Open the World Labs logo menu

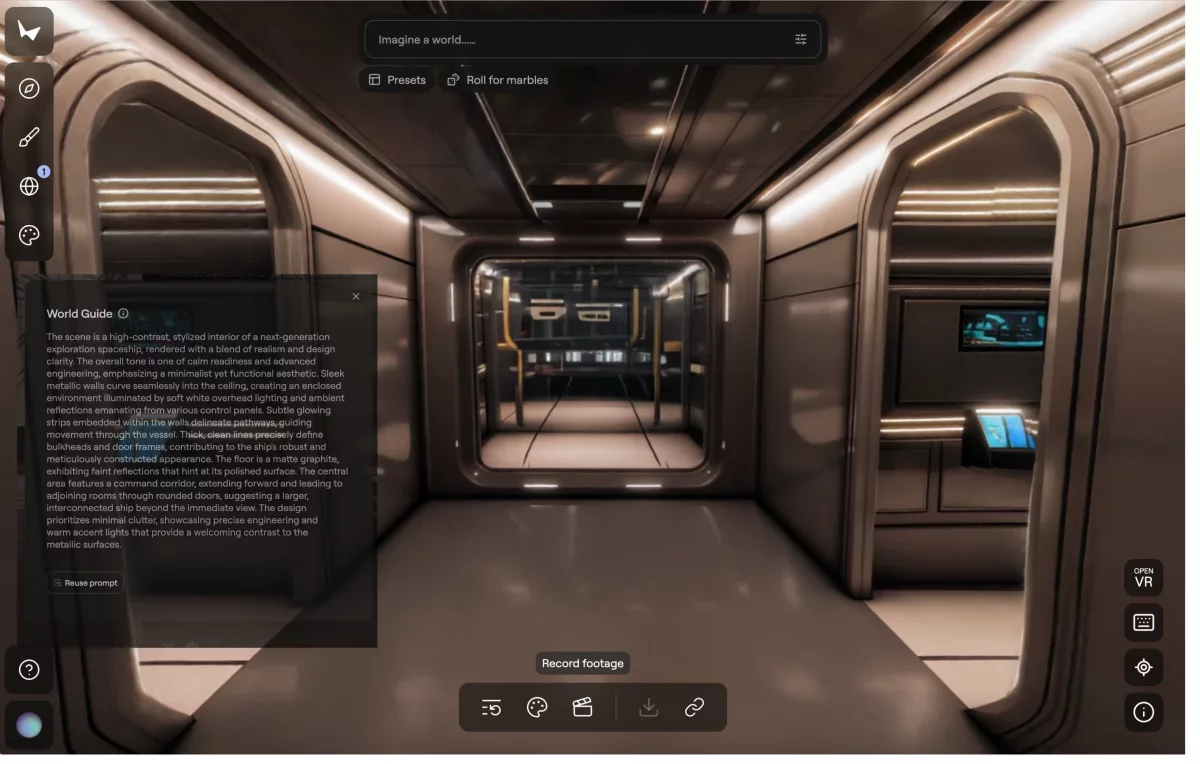[x=28, y=30]
